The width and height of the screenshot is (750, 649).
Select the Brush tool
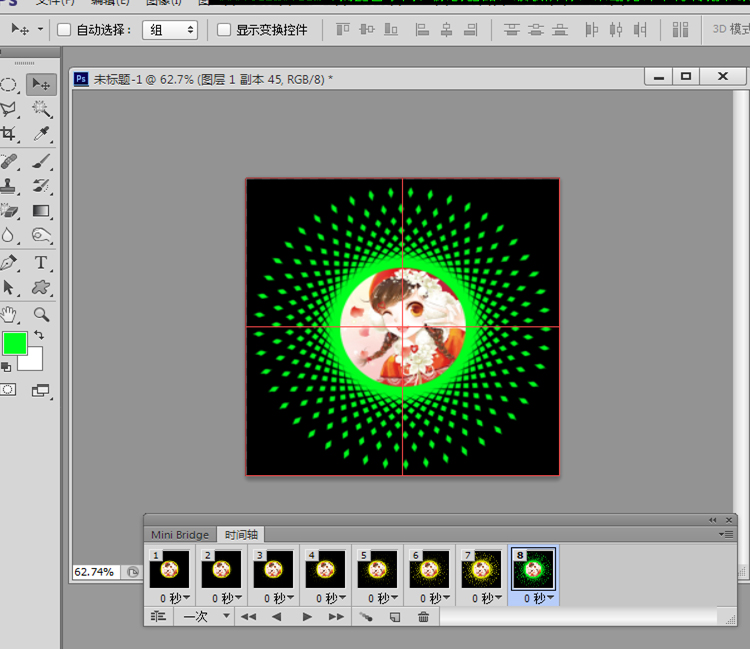pos(41,162)
